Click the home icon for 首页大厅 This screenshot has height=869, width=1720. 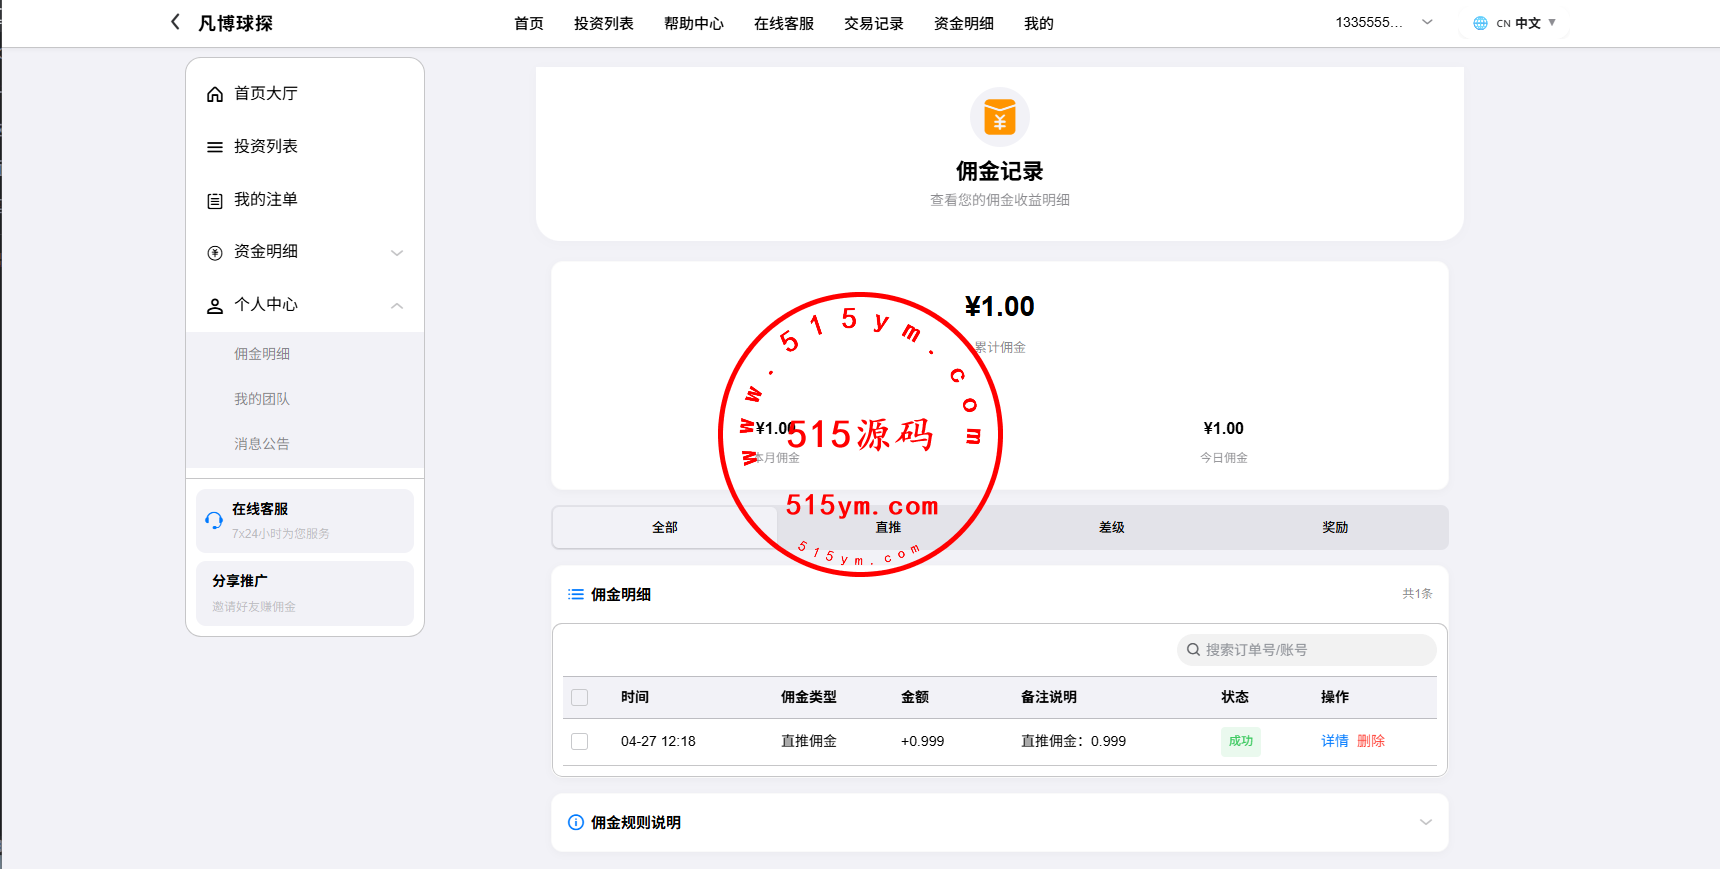pyautogui.click(x=215, y=94)
